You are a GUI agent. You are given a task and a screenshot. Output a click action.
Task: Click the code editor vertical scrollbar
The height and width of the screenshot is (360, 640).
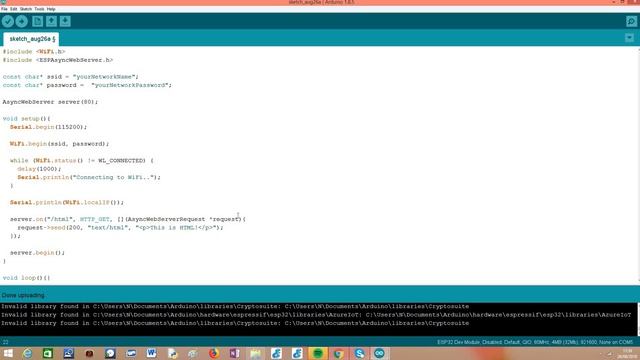638,165
